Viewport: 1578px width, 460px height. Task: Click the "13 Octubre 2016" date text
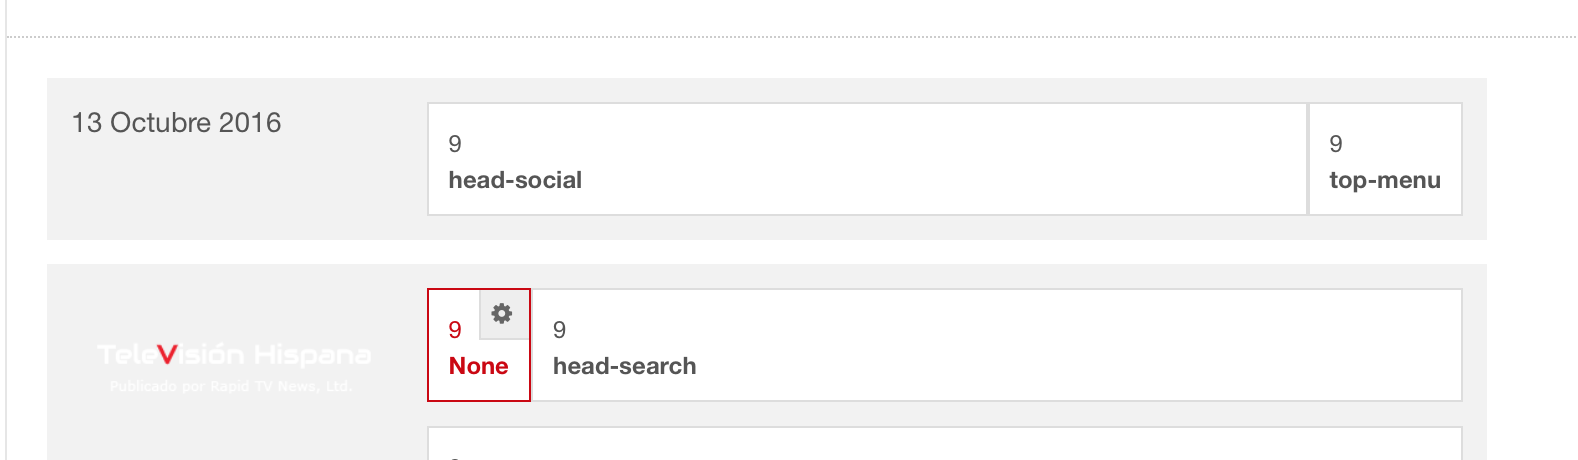click(x=177, y=123)
